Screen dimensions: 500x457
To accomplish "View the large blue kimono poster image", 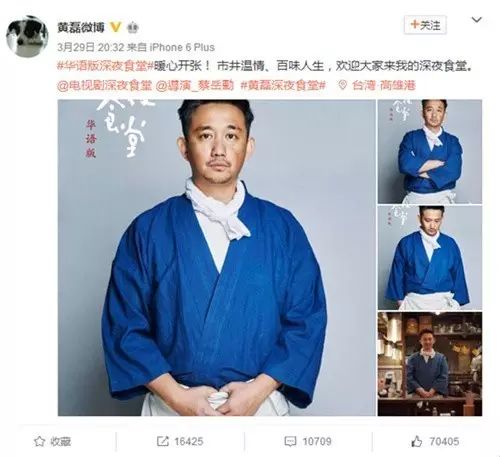I will coord(217,258).
